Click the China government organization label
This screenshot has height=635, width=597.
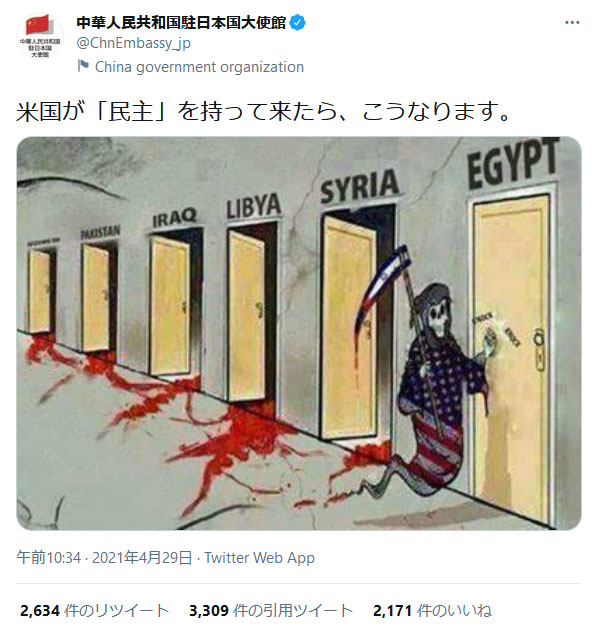pos(199,67)
